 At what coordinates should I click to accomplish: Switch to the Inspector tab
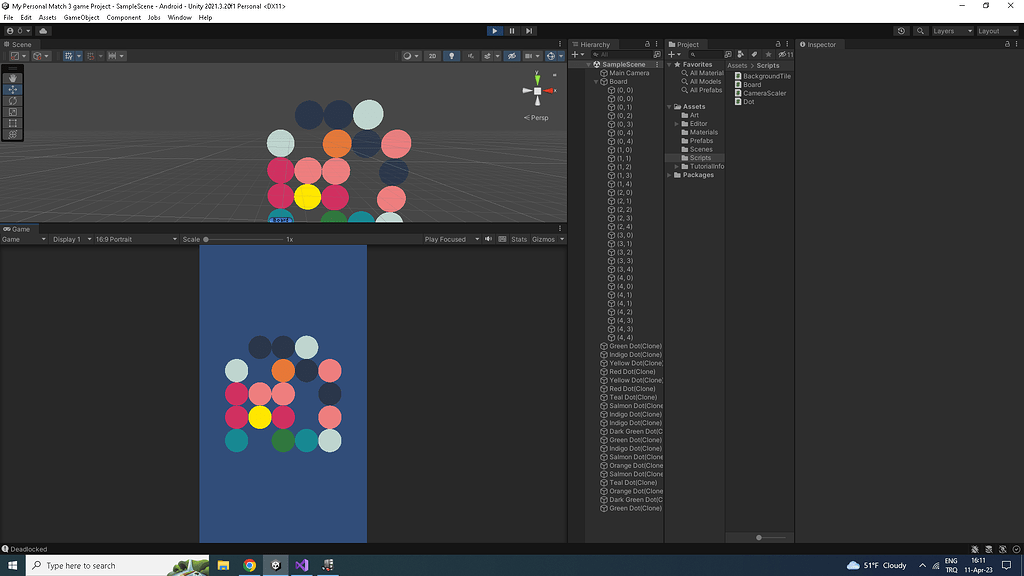pos(820,44)
